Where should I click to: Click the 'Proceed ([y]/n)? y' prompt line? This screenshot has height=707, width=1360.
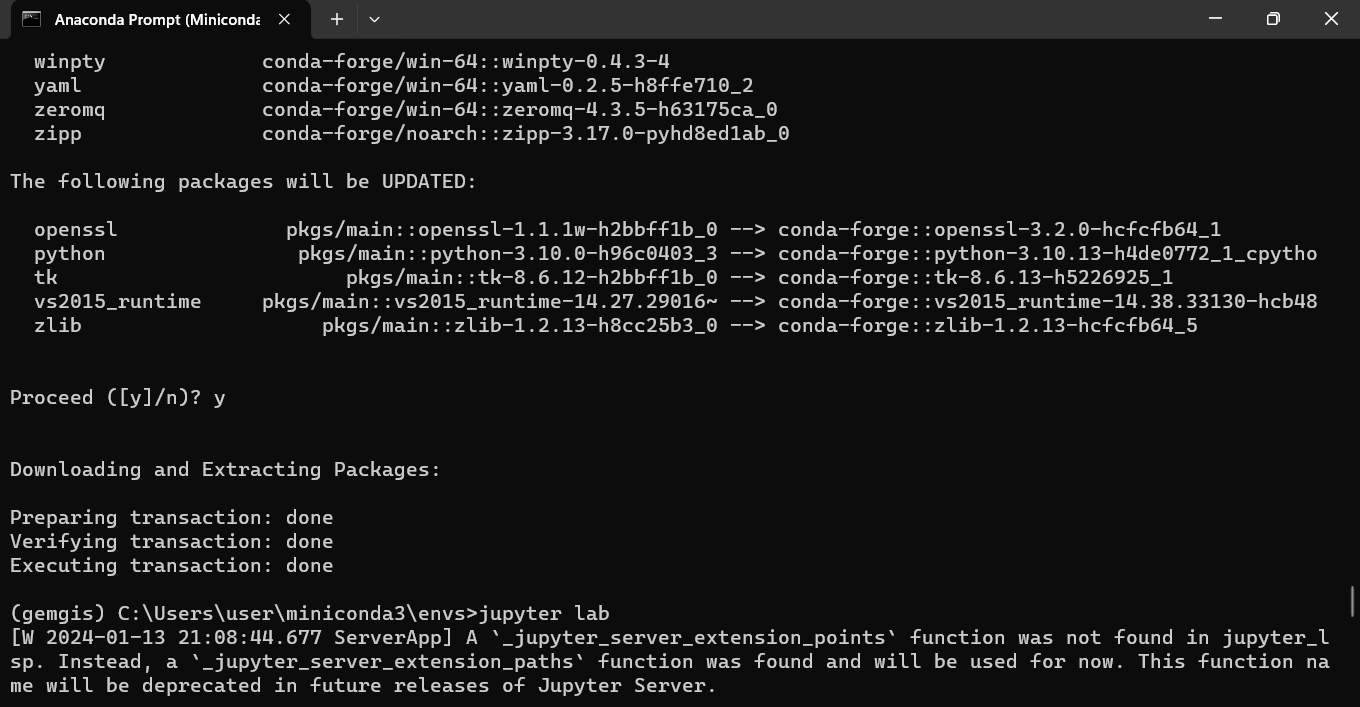[x=118, y=397]
